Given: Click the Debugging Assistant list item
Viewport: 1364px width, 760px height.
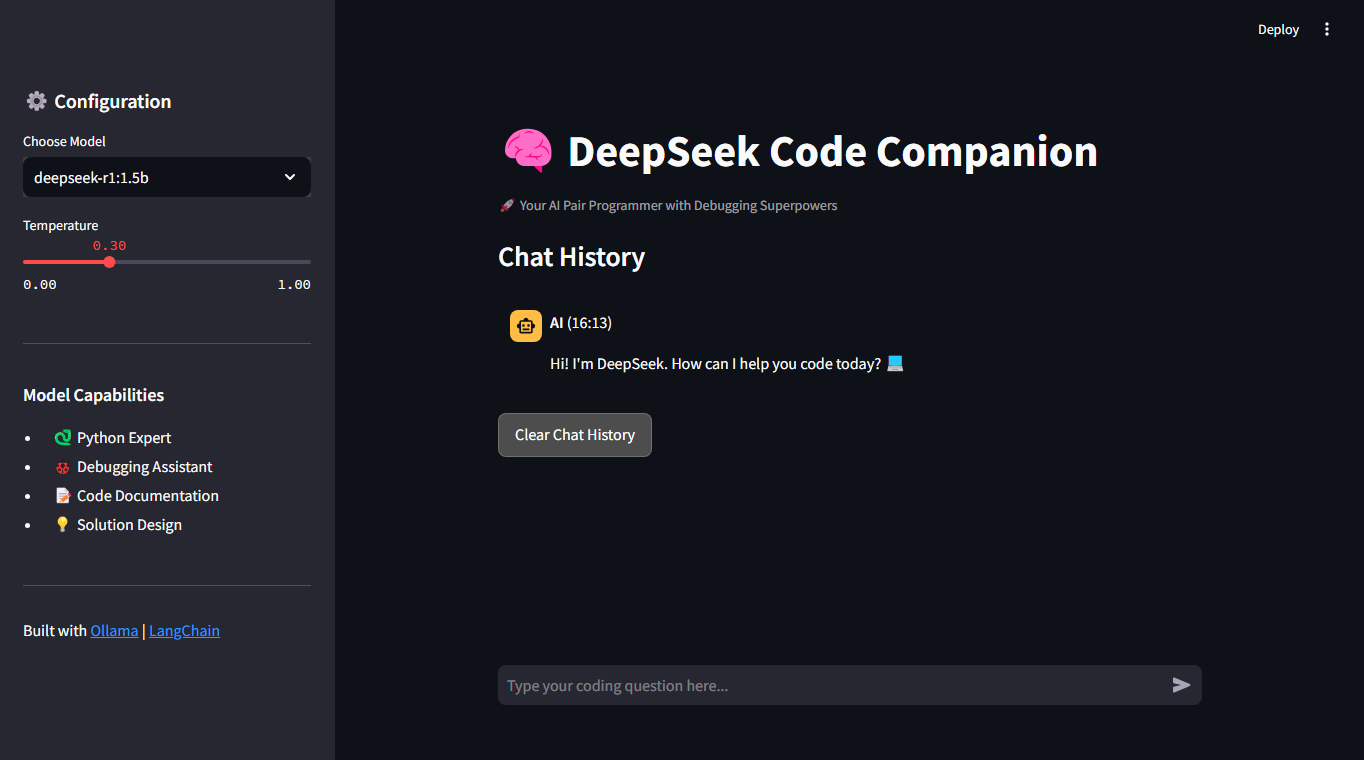Looking at the screenshot, I should pyautogui.click(x=134, y=467).
